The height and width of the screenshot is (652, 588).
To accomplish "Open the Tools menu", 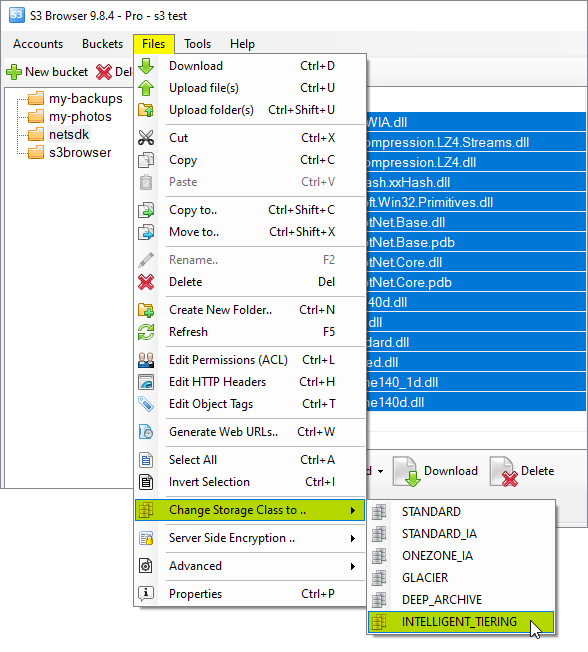I will tap(198, 44).
